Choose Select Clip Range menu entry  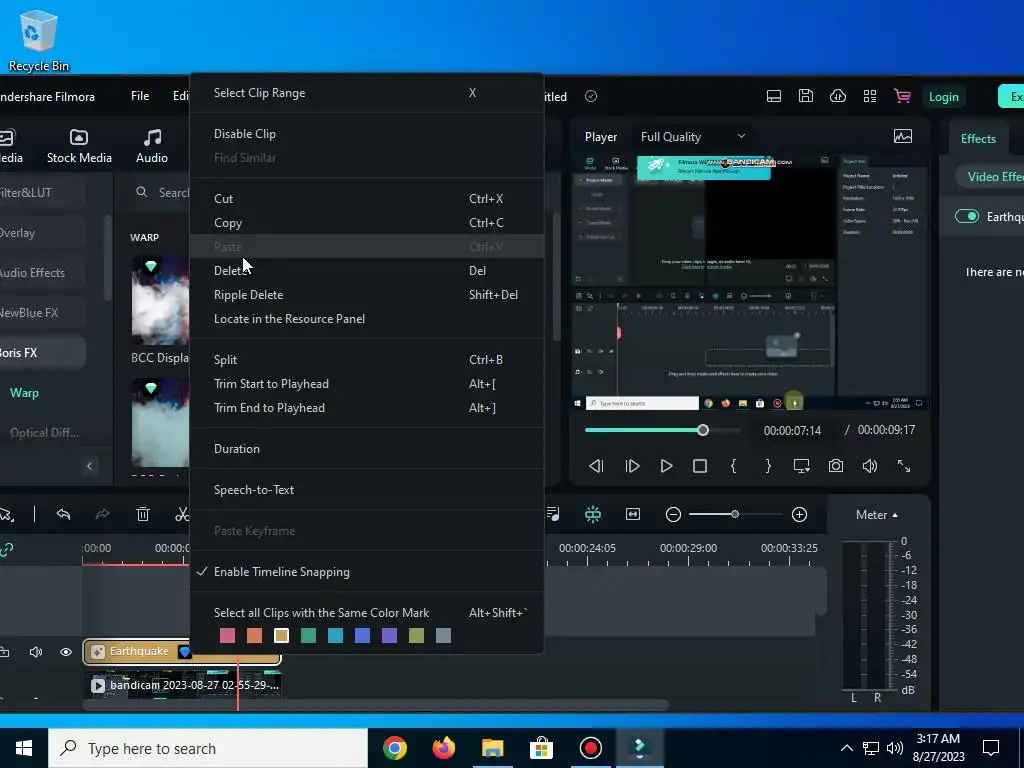tap(367, 93)
